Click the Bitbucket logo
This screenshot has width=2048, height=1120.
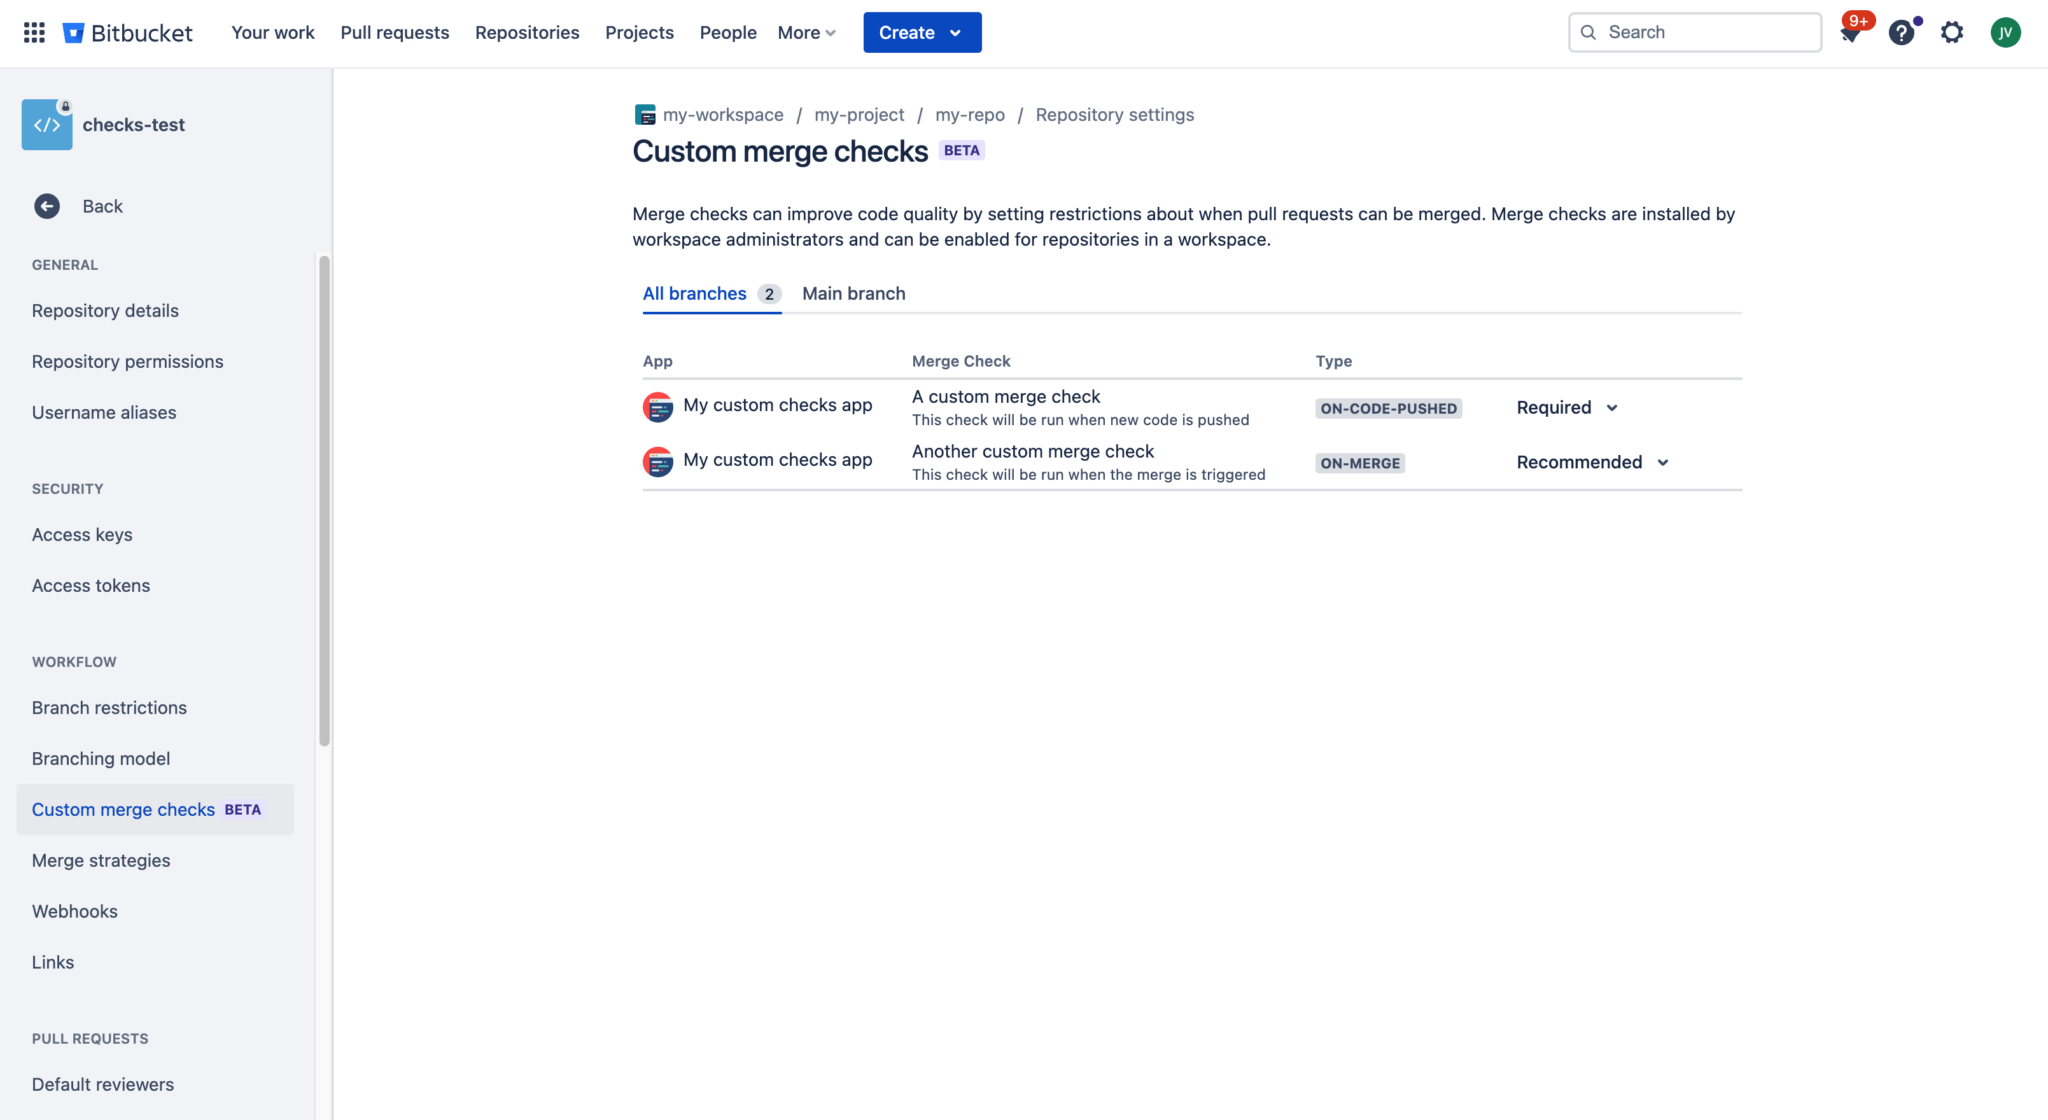(x=127, y=32)
